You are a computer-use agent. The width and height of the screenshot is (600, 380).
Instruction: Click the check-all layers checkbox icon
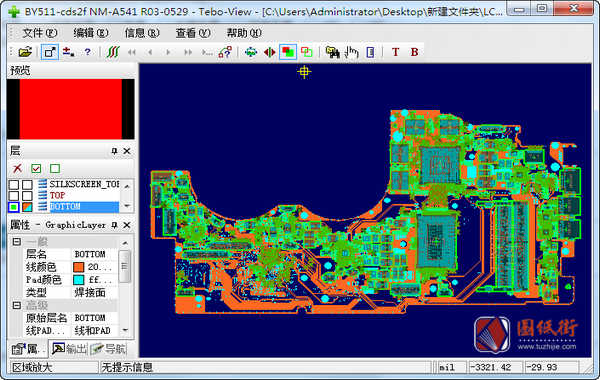(36, 168)
